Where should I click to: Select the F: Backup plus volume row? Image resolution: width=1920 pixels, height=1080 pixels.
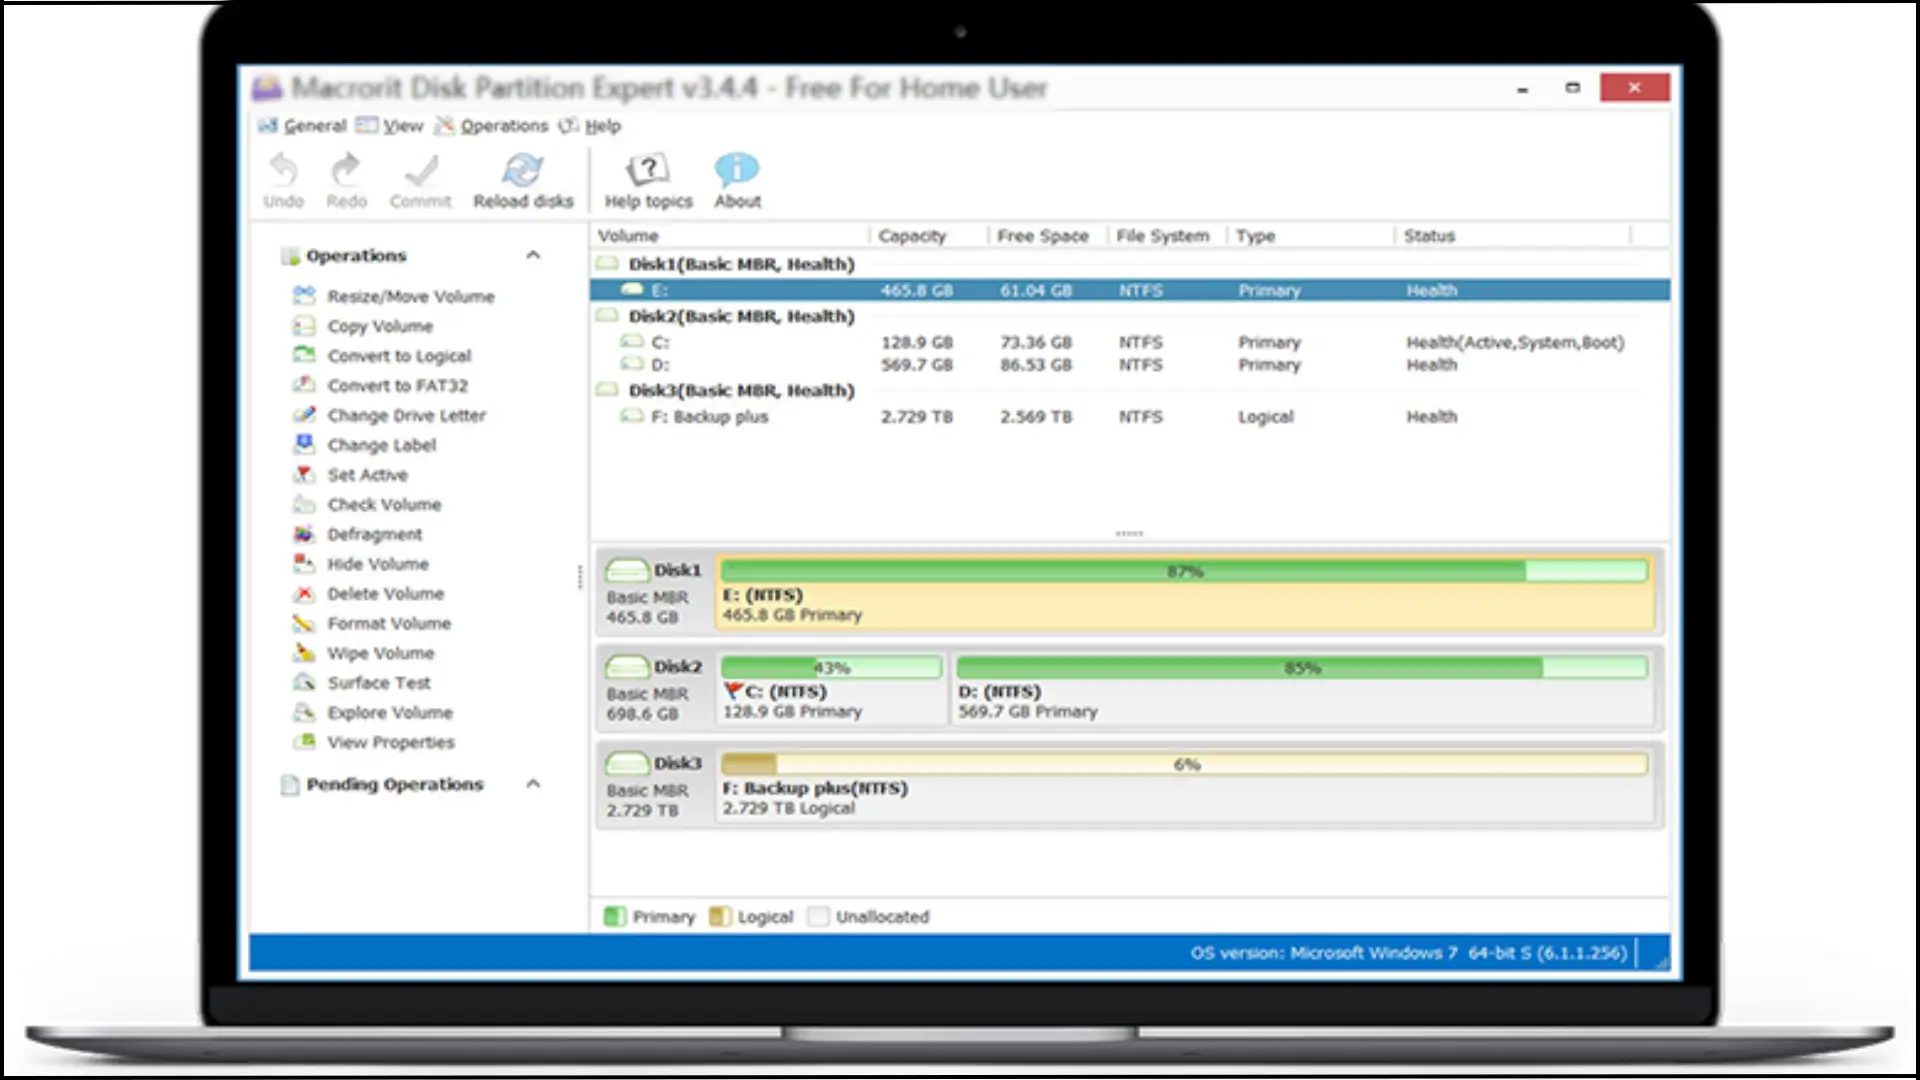[1129, 417]
